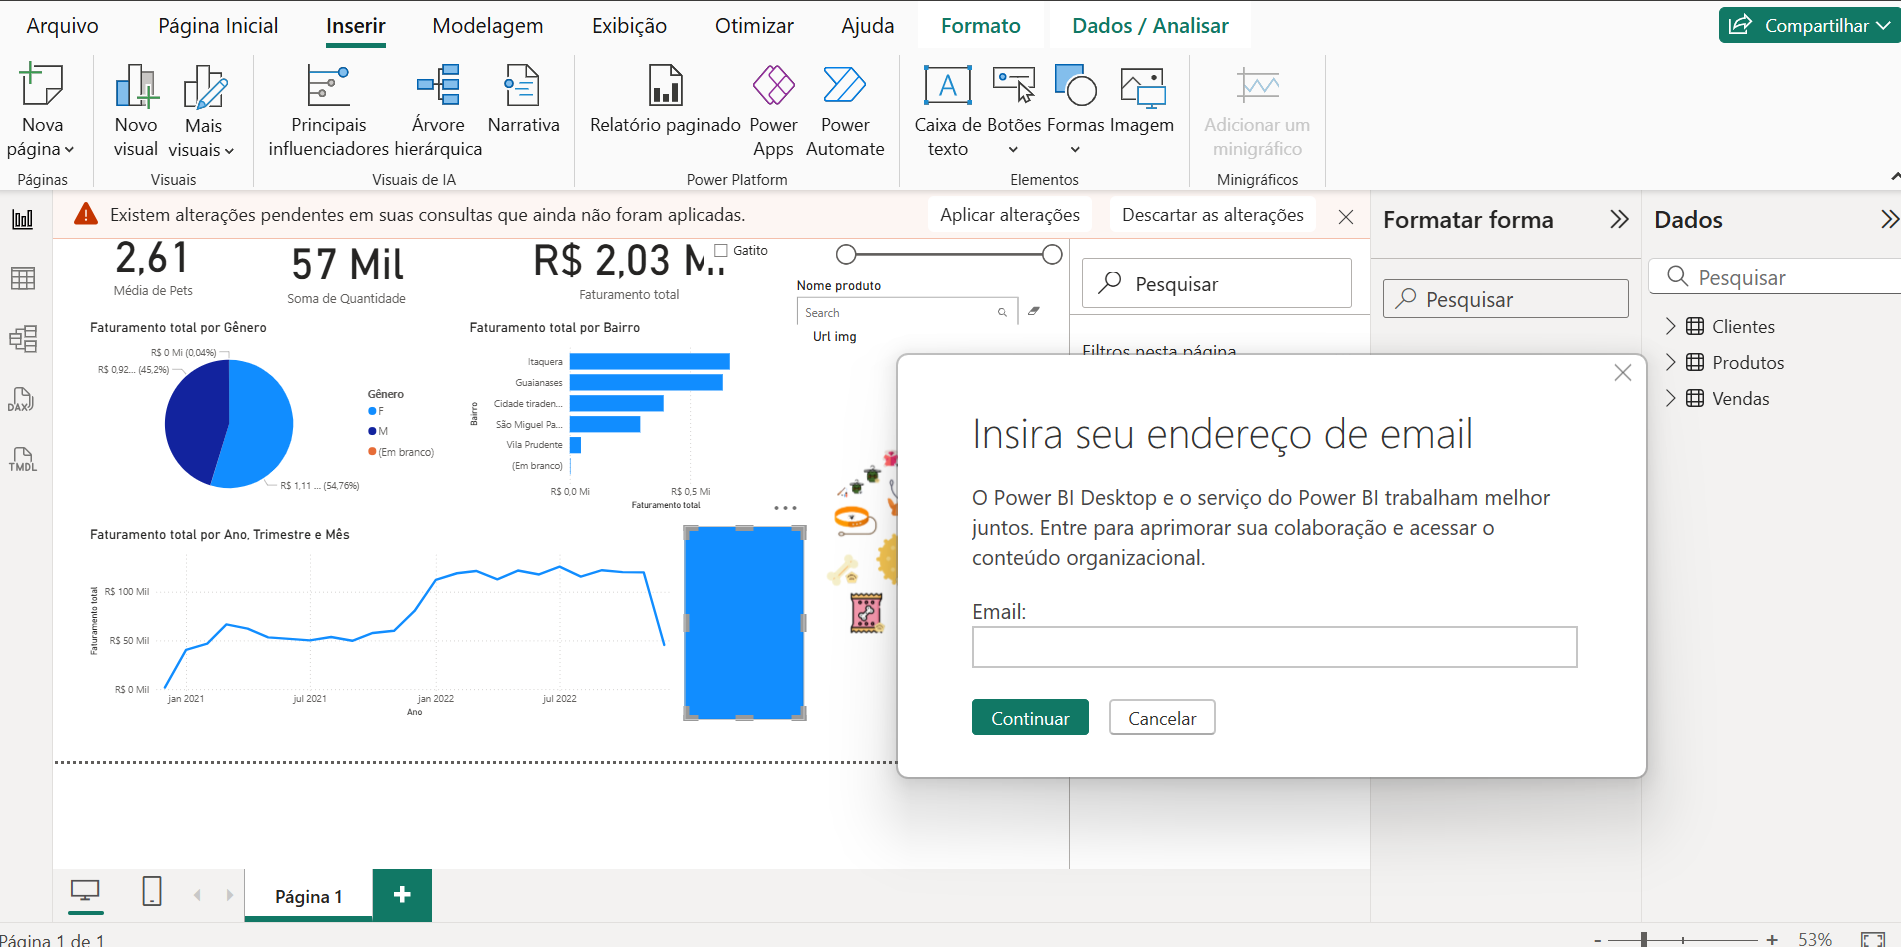This screenshot has width=1901, height=947.
Task: Open the Table view from the sidebar
Action: pos(22,279)
